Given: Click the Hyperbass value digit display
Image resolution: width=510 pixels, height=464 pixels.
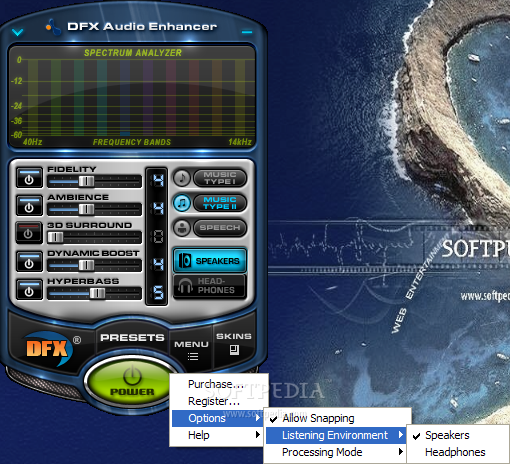Looking at the screenshot, I should click(x=157, y=293).
